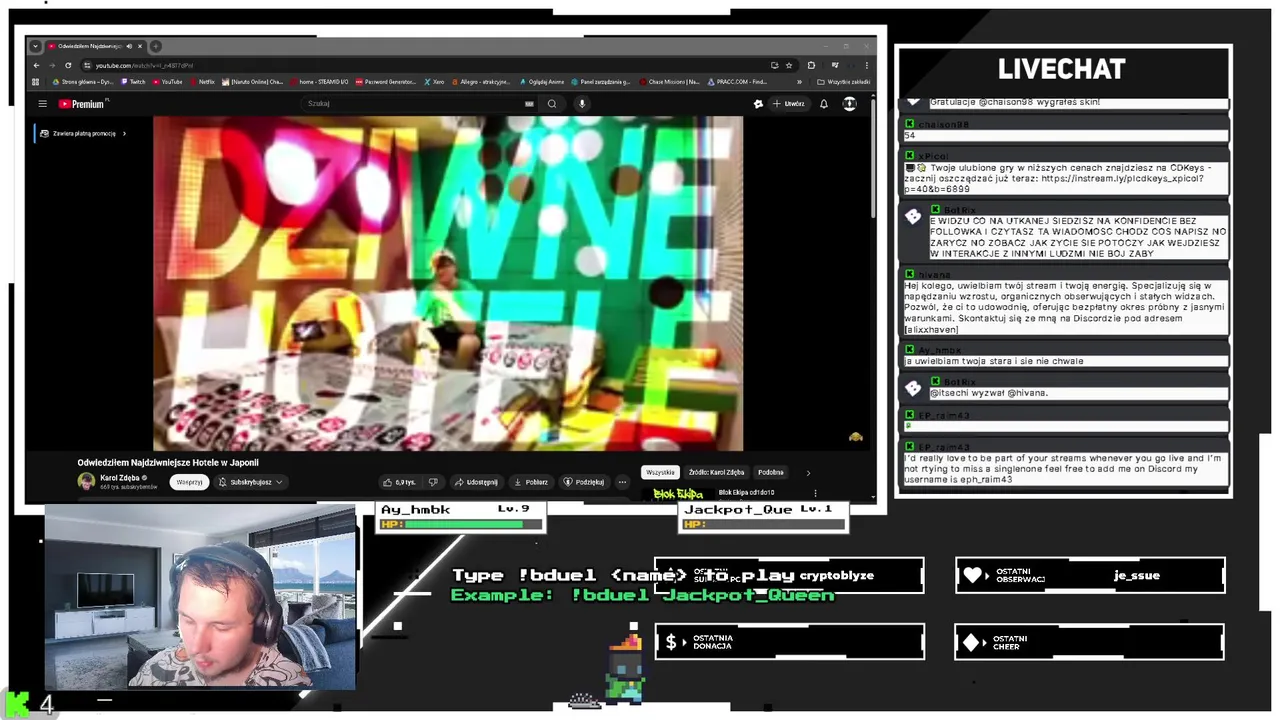This screenshot has height=720, width=1280.
Task: Open the Chrome extensions puzzle icon
Action: pyautogui.click(x=811, y=66)
